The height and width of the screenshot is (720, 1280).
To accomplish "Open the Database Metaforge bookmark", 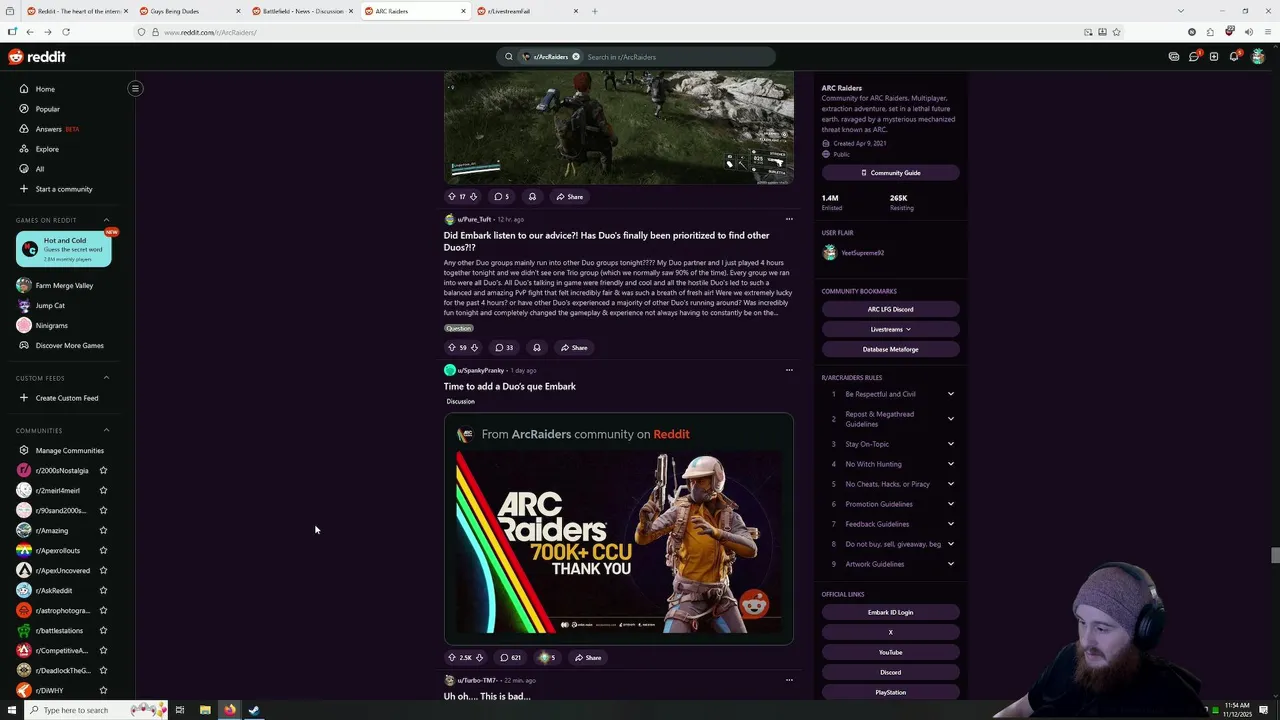I will [890, 349].
